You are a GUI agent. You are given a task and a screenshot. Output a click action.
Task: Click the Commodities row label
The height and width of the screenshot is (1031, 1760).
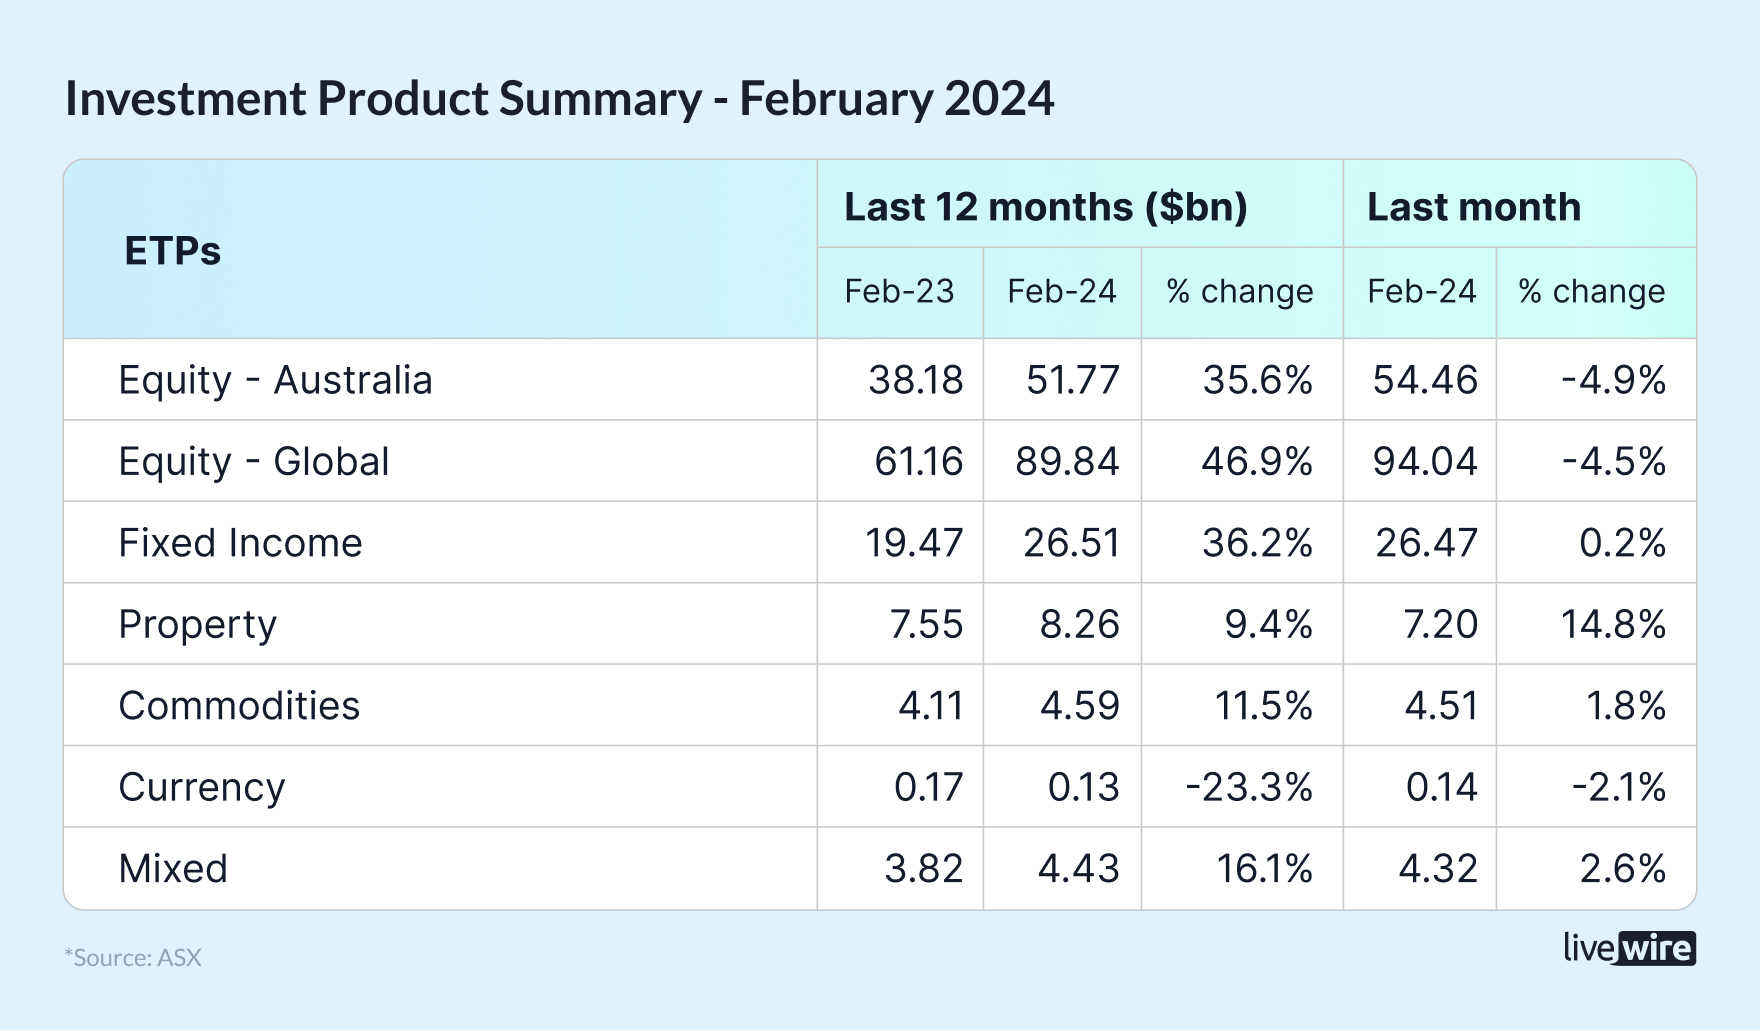coord(239,706)
